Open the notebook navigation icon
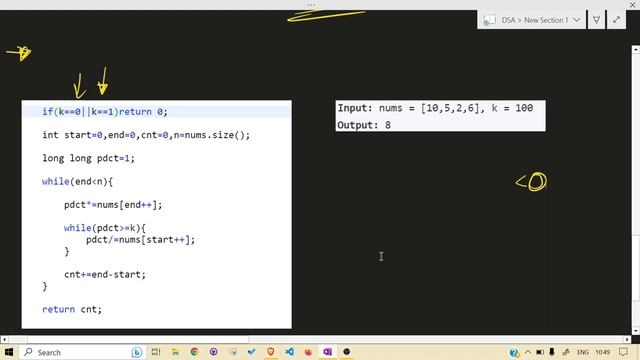Screen dimensions: 640x360 coord(489,20)
